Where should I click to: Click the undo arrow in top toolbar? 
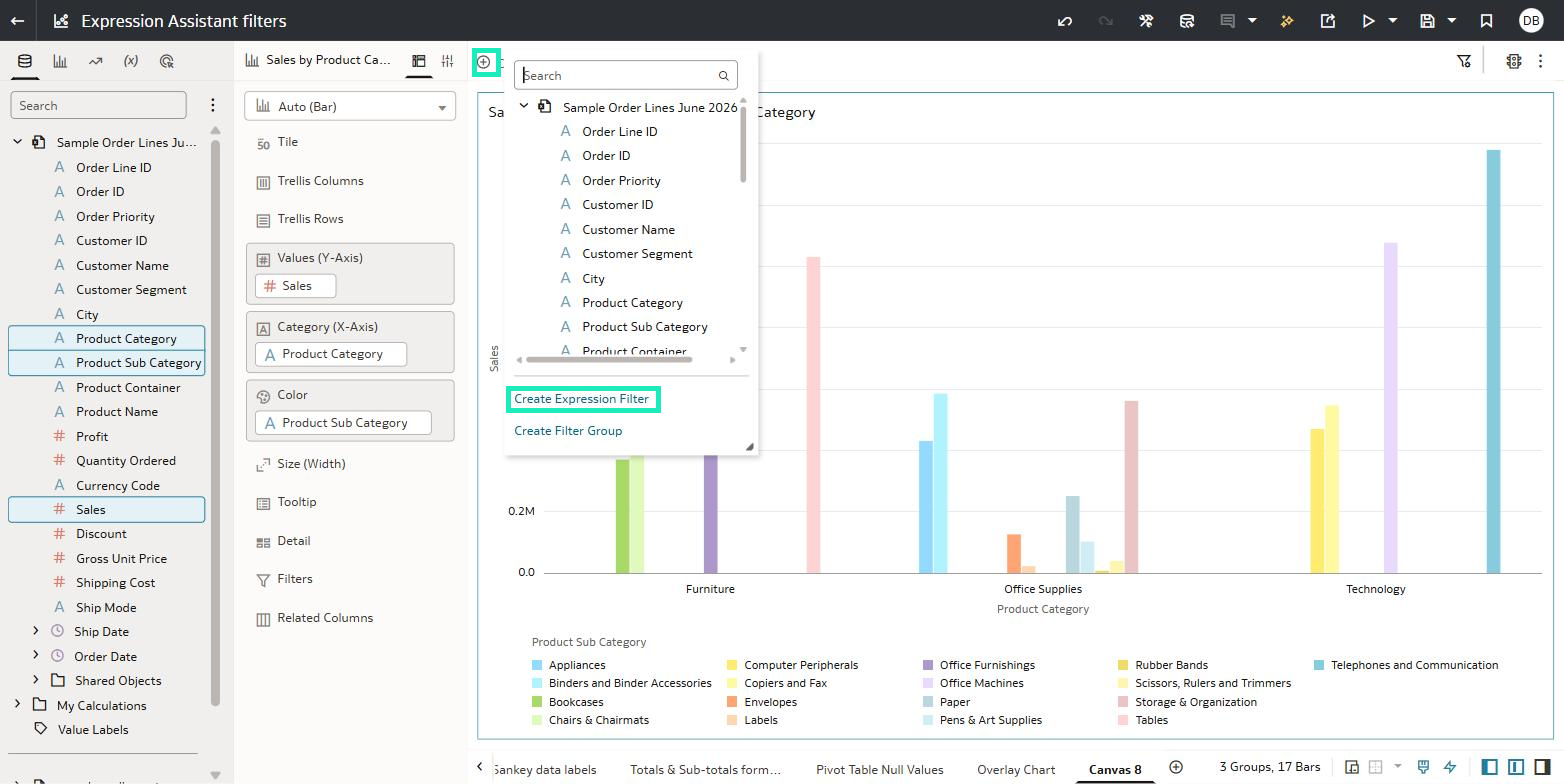(x=1065, y=21)
